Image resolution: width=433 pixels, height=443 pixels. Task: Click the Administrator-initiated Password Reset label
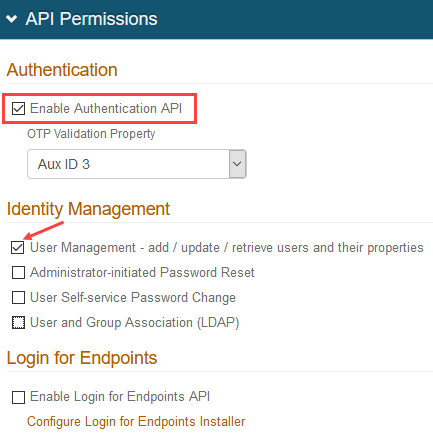coord(142,273)
